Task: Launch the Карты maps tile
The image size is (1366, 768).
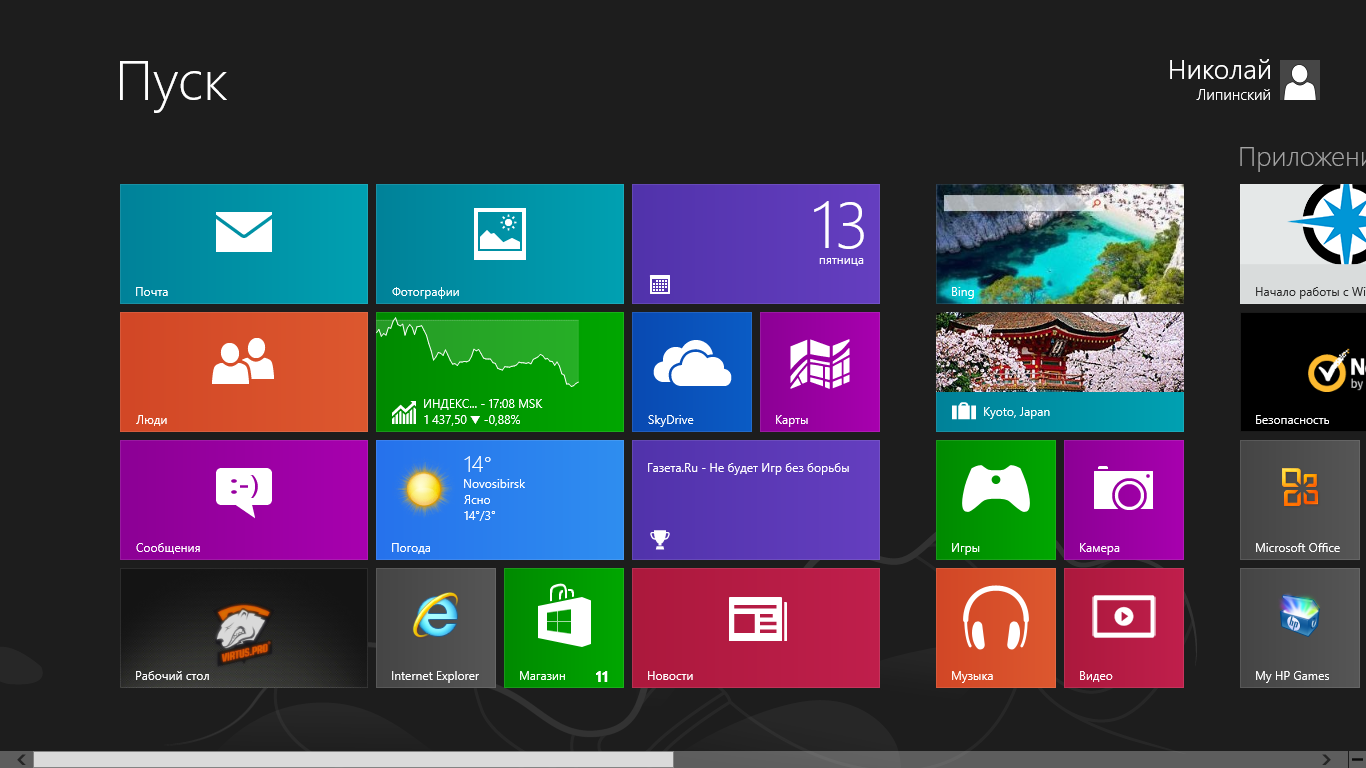Action: (820, 372)
